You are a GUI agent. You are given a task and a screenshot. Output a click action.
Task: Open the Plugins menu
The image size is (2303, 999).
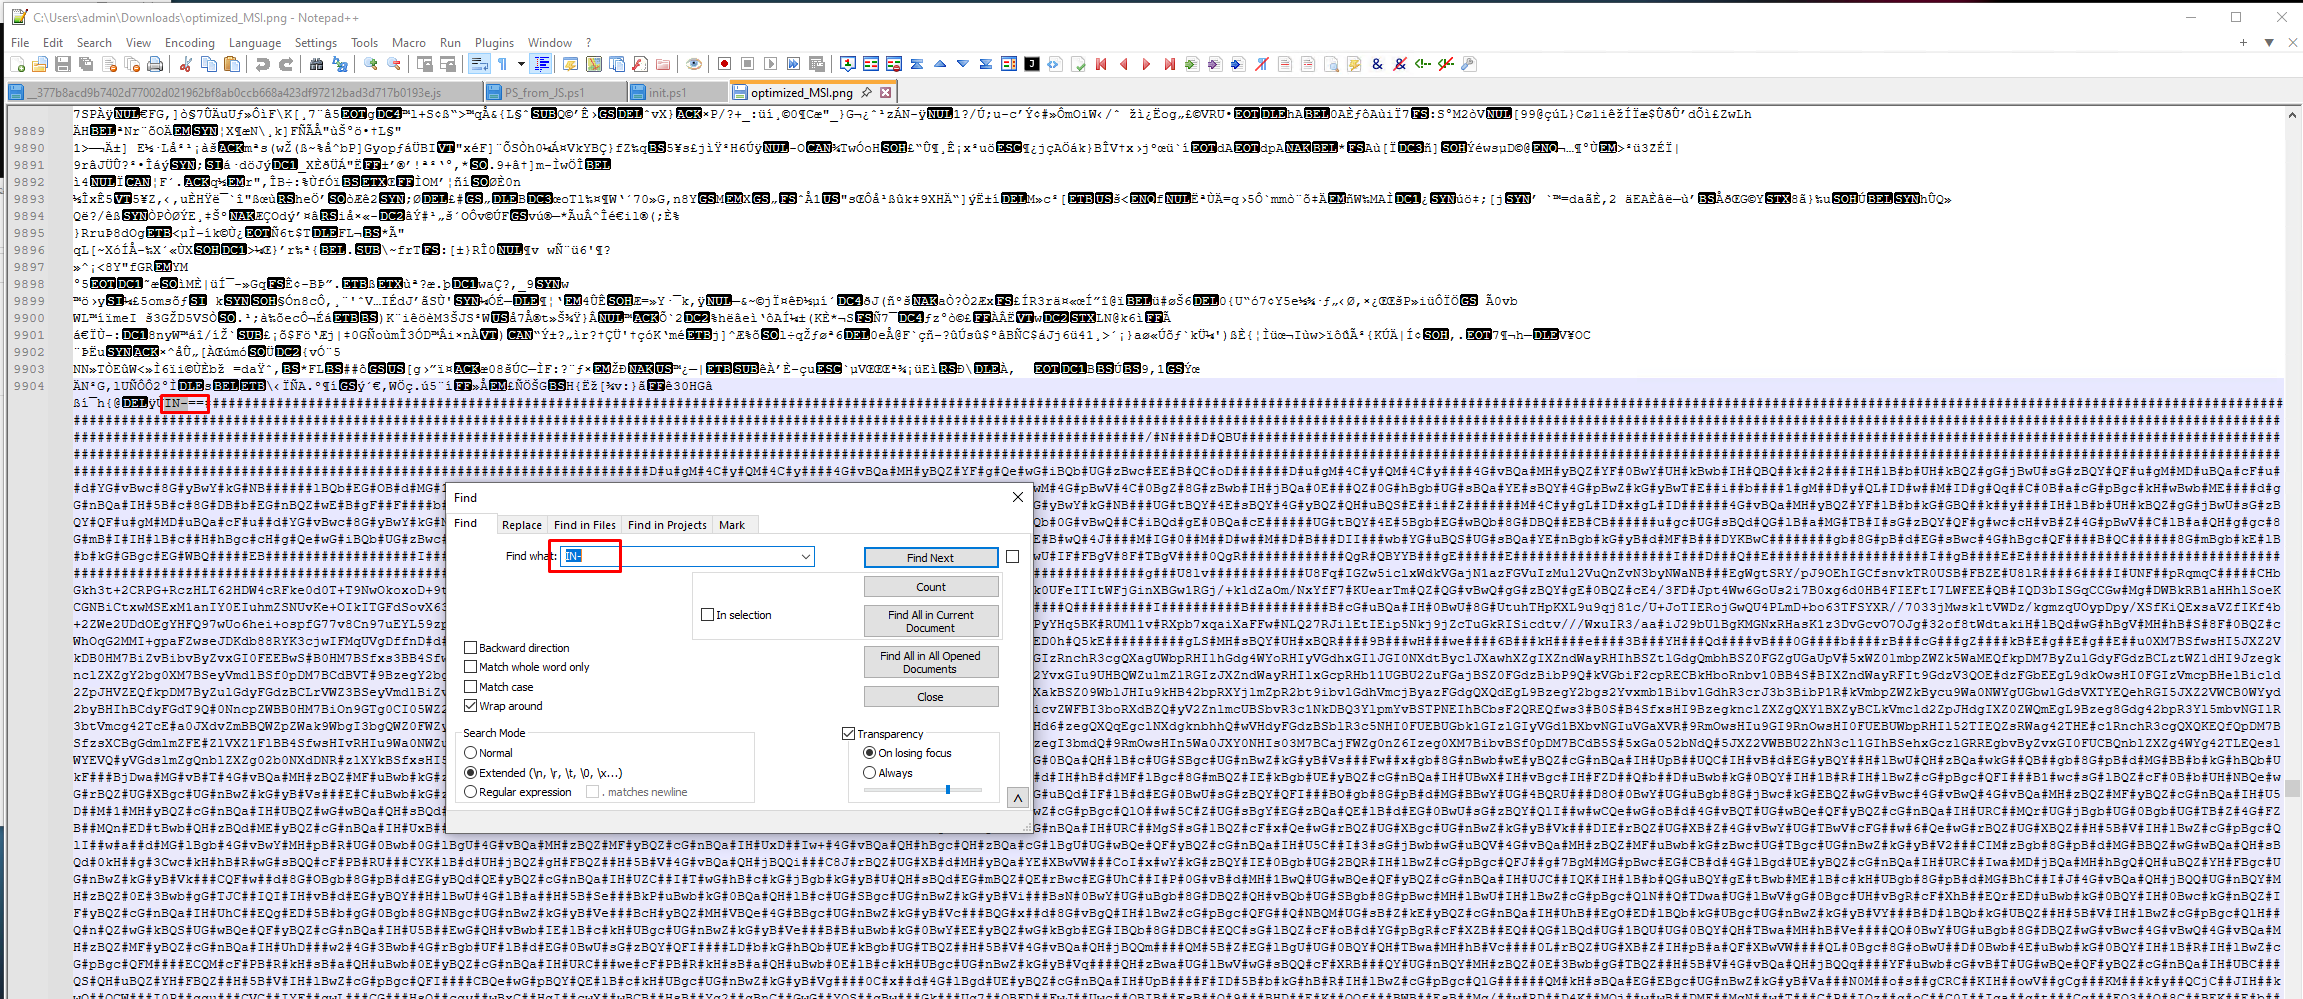click(494, 43)
